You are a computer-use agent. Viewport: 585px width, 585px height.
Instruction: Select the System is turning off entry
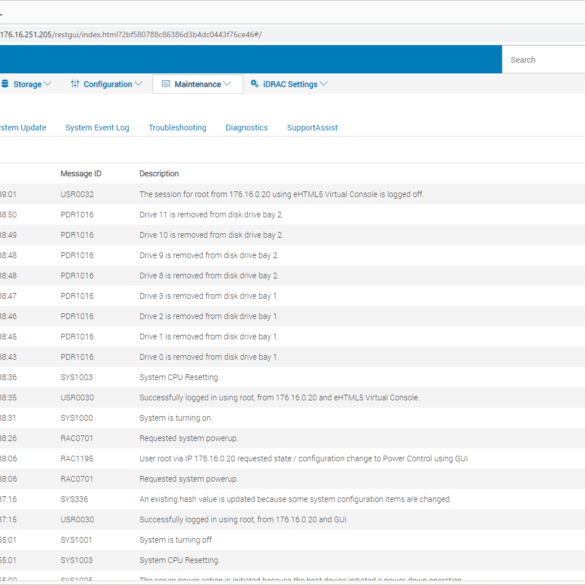[176, 540]
